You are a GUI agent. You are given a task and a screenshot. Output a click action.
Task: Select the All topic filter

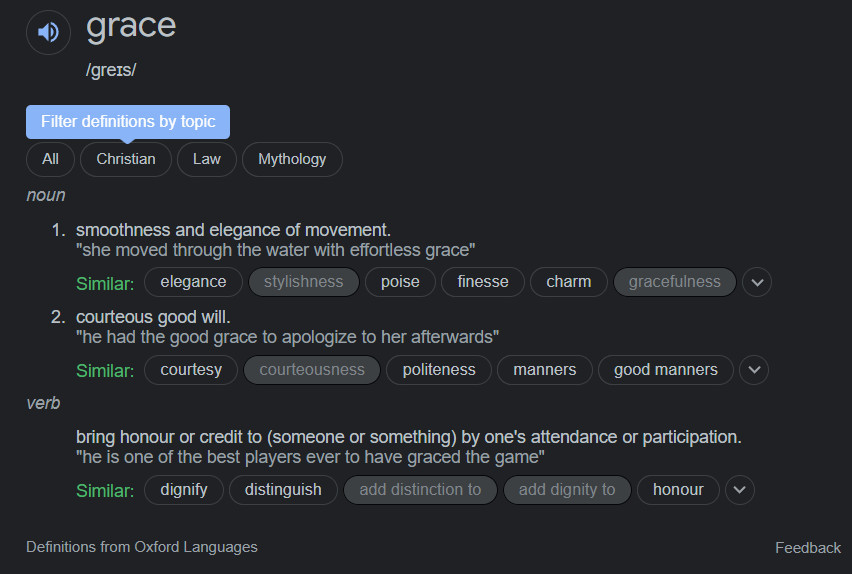point(51,159)
